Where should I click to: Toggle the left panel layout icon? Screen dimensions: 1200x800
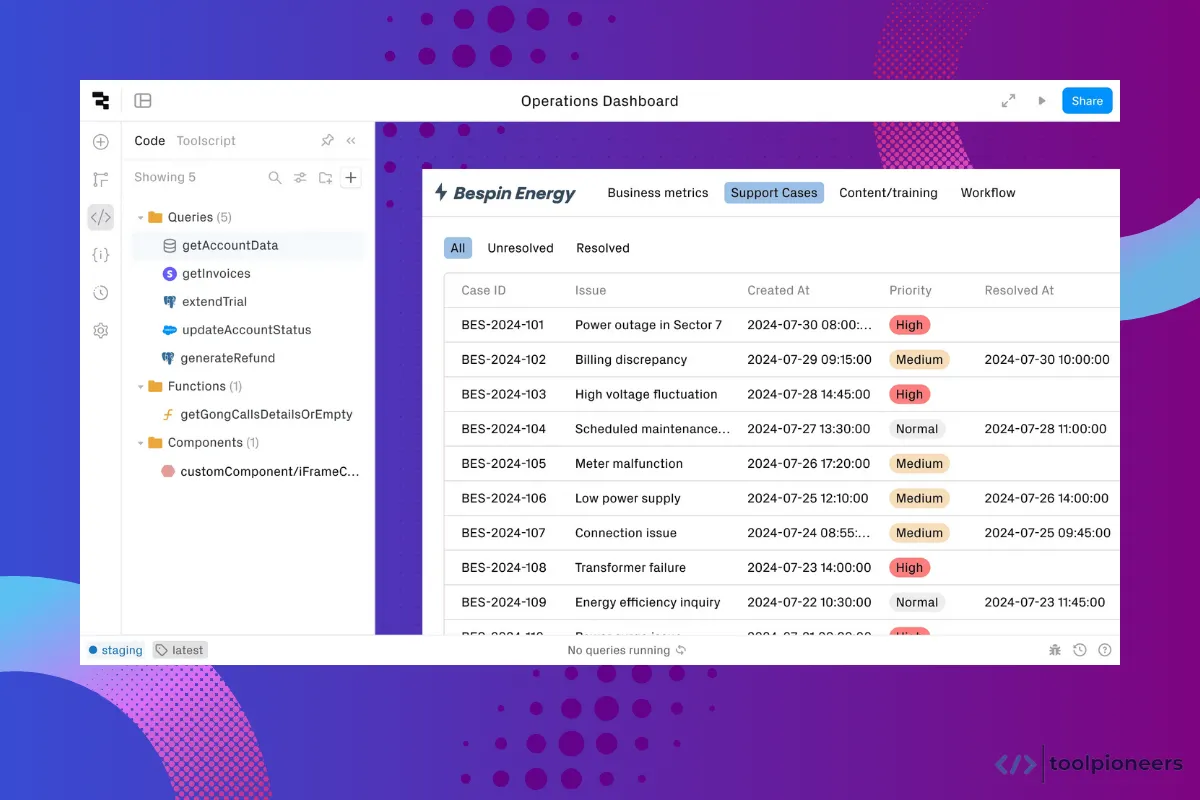point(143,101)
